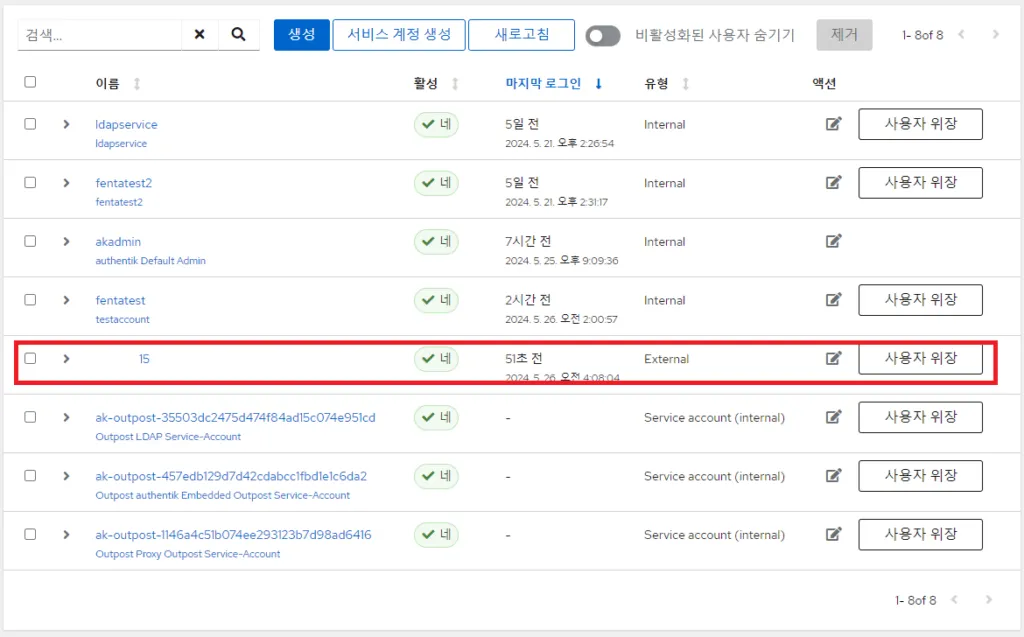Toggle 비활성화된 사용자 숨기기 switch
Image resolution: width=1024 pixels, height=637 pixels.
coord(602,35)
